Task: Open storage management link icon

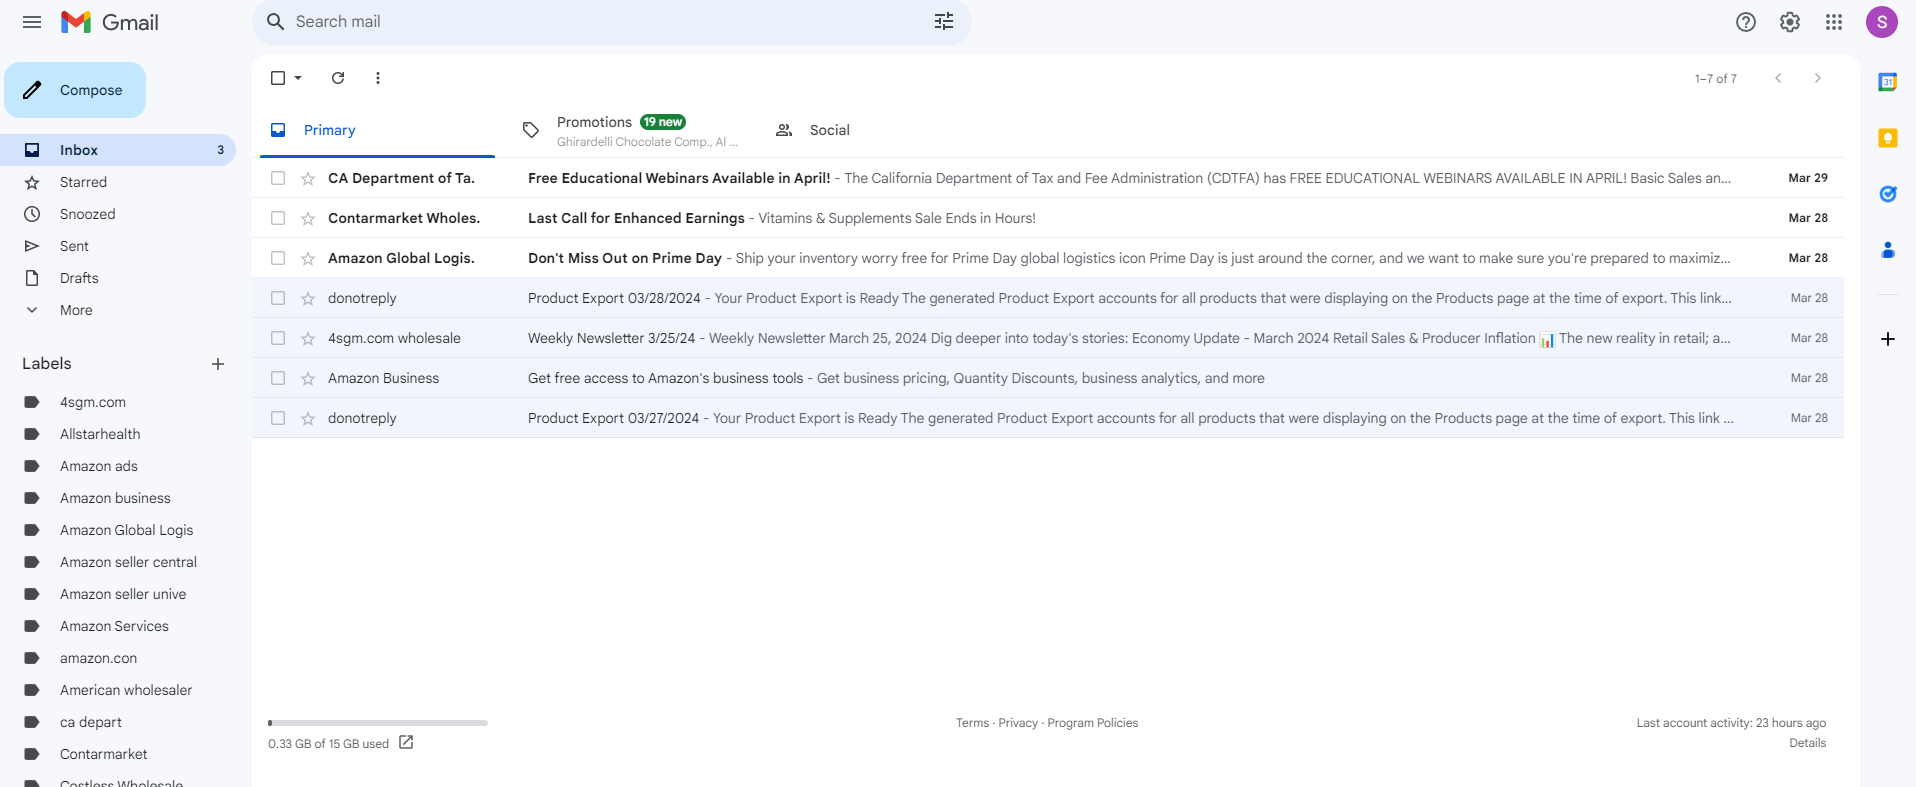Action: click(406, 742)
